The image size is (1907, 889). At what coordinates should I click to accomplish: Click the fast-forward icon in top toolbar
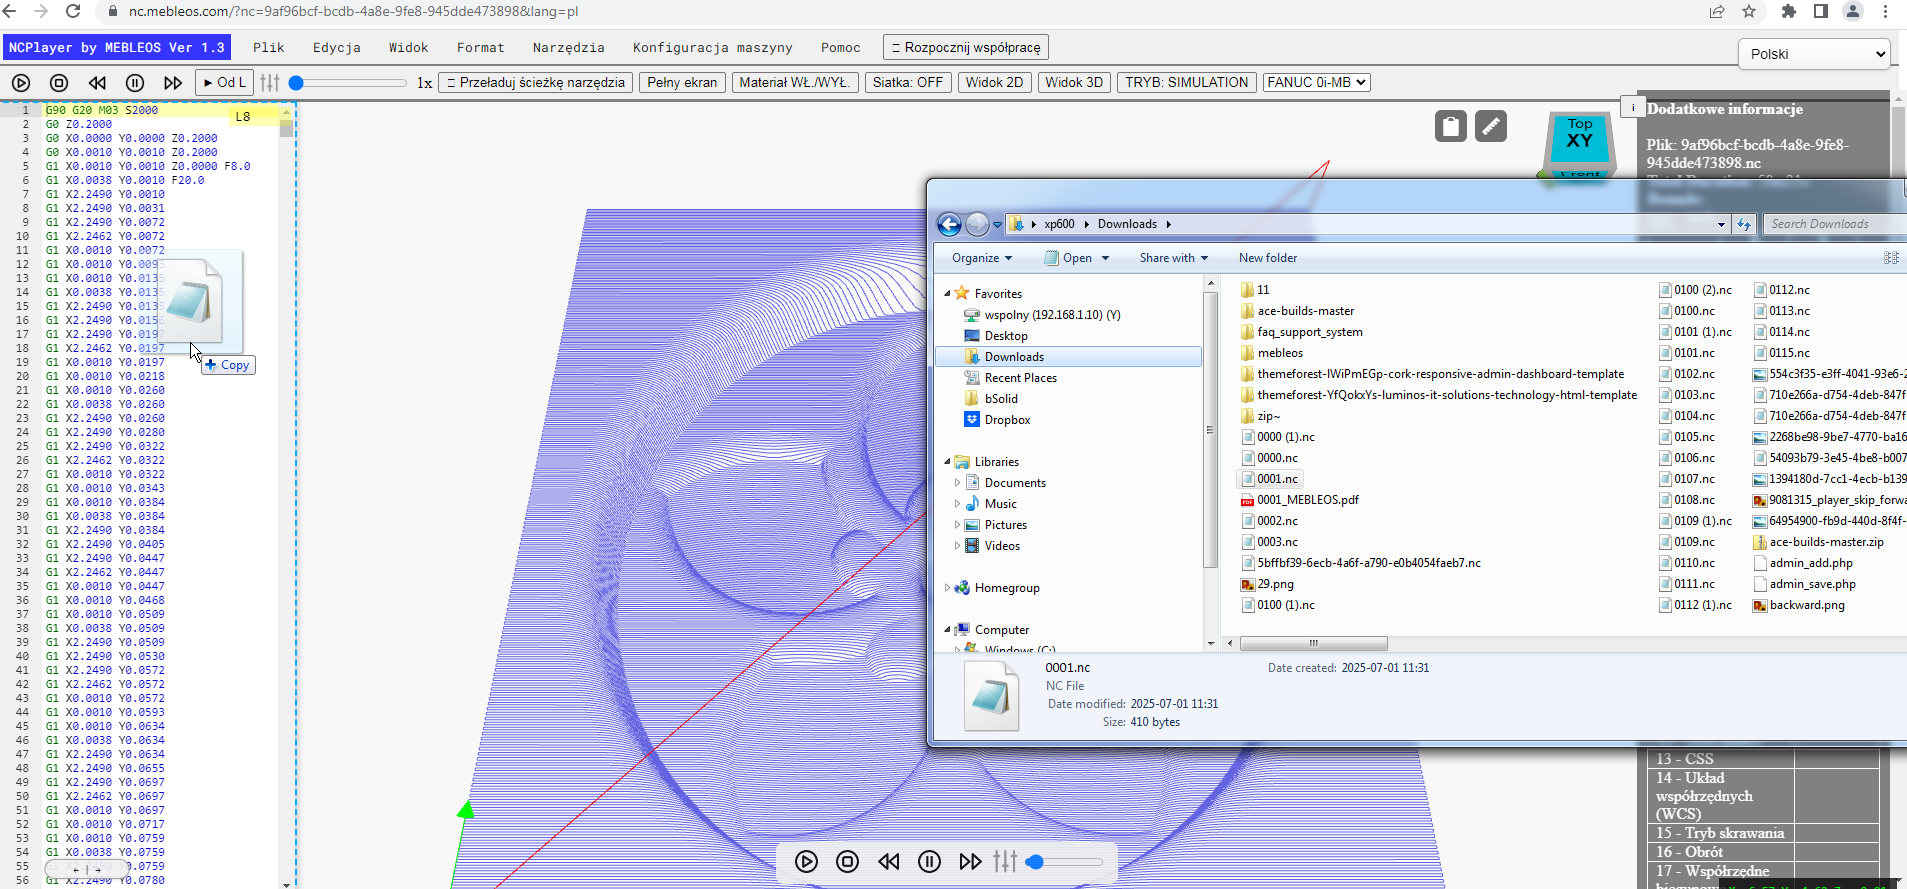pyautogui.click(x=173, y=83)
